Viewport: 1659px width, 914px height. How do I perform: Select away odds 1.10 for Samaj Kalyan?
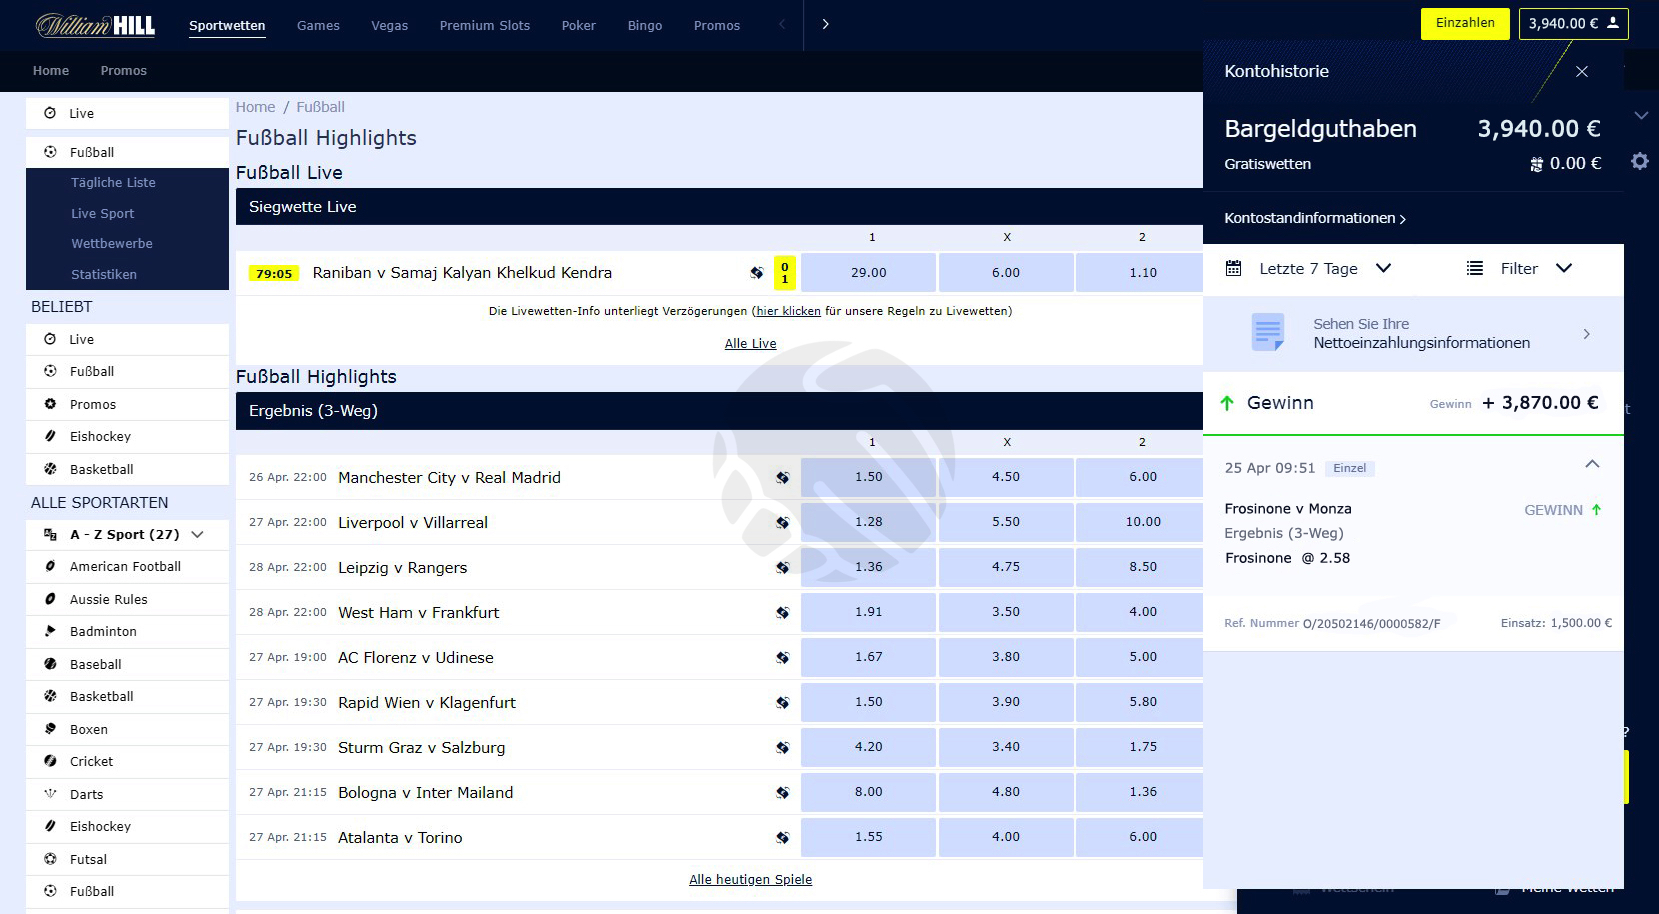tap(1142, 272)
